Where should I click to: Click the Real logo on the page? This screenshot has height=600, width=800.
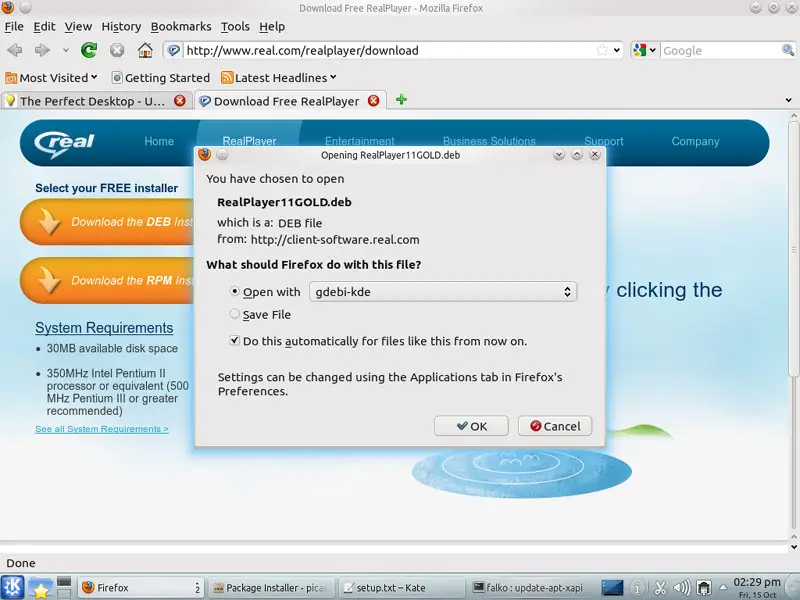[64, 143]
